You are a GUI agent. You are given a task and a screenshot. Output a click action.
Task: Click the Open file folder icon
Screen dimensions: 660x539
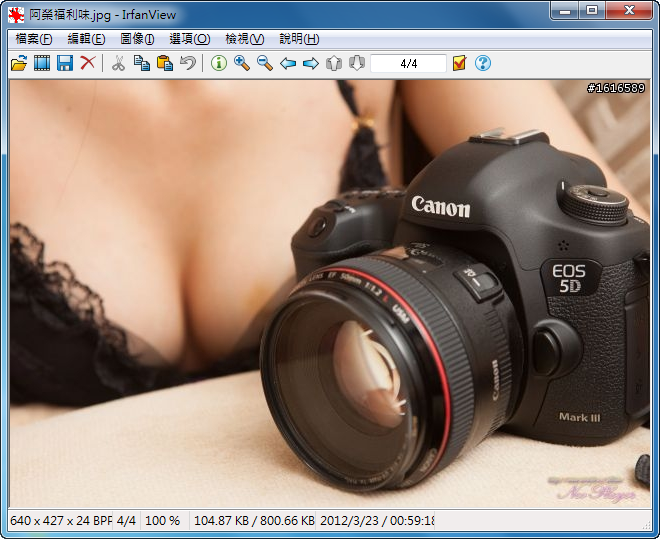coord(19,63)
